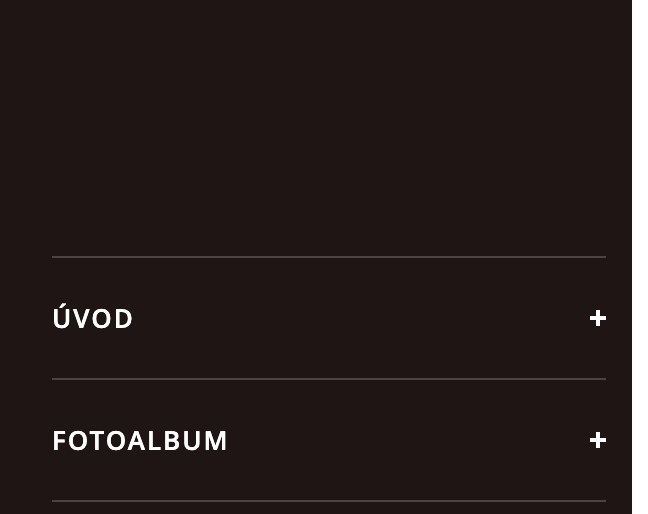Tap the FOTOALBUM text in the menu

coord(140,441)
